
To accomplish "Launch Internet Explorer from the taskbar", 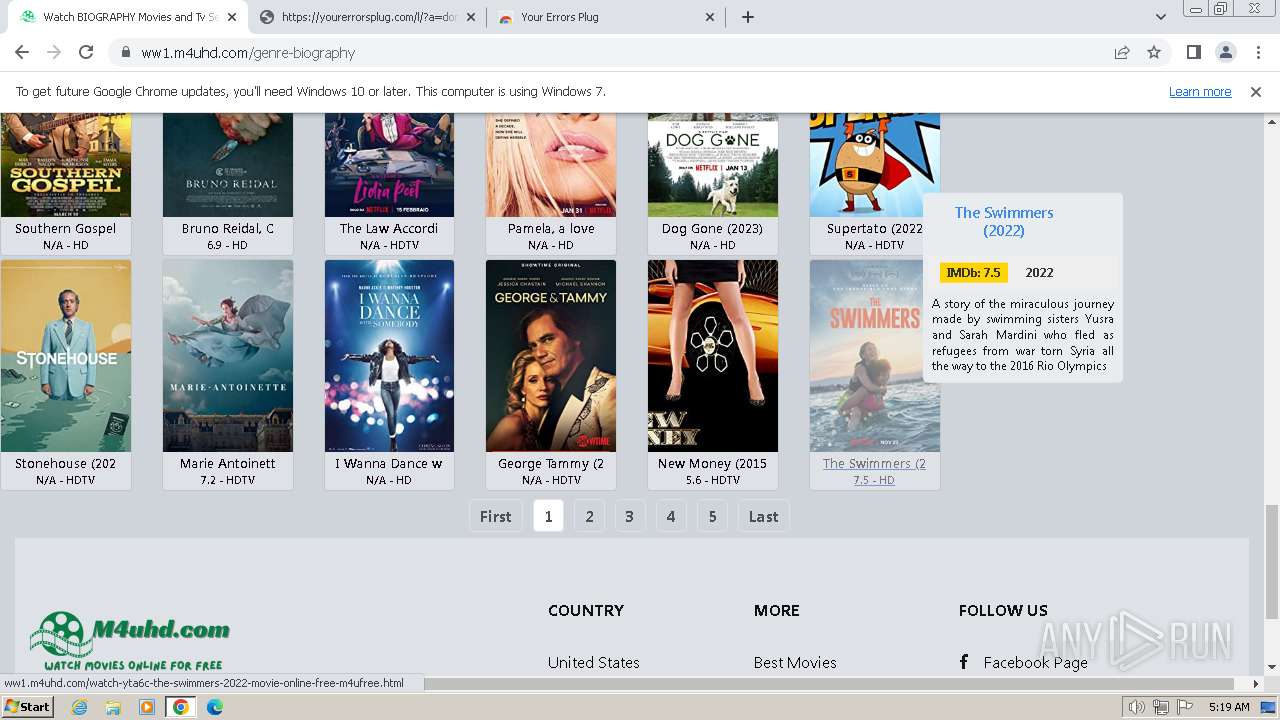I will 79,707.
